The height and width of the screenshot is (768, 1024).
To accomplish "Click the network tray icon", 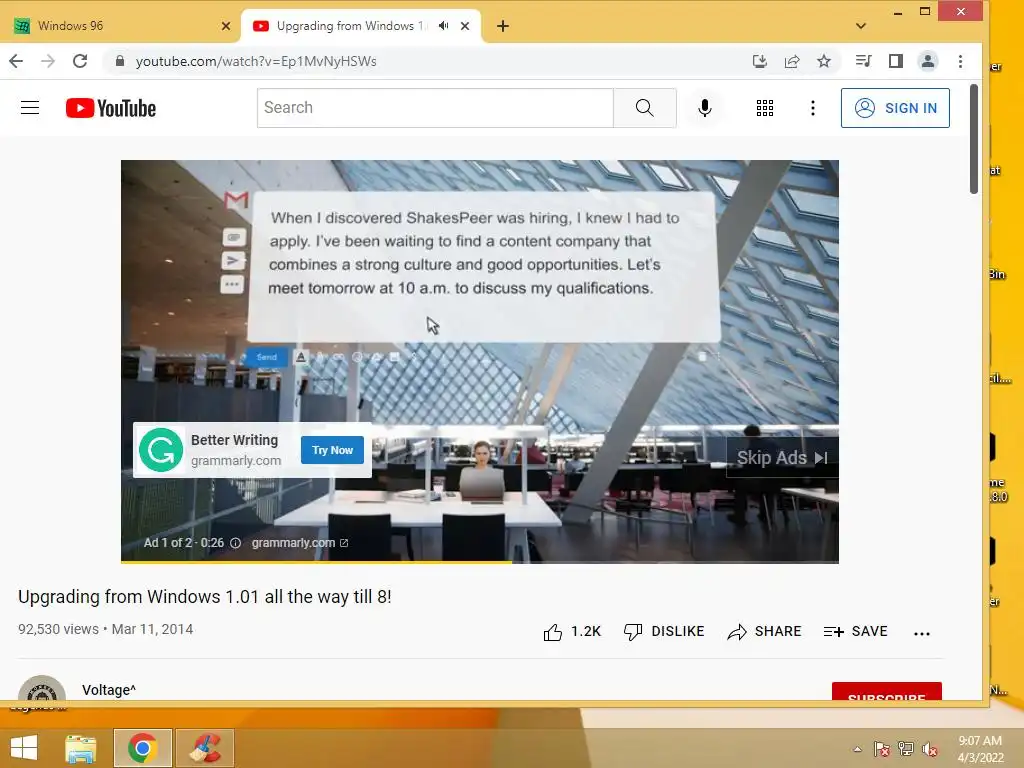I will click(906, 749).
